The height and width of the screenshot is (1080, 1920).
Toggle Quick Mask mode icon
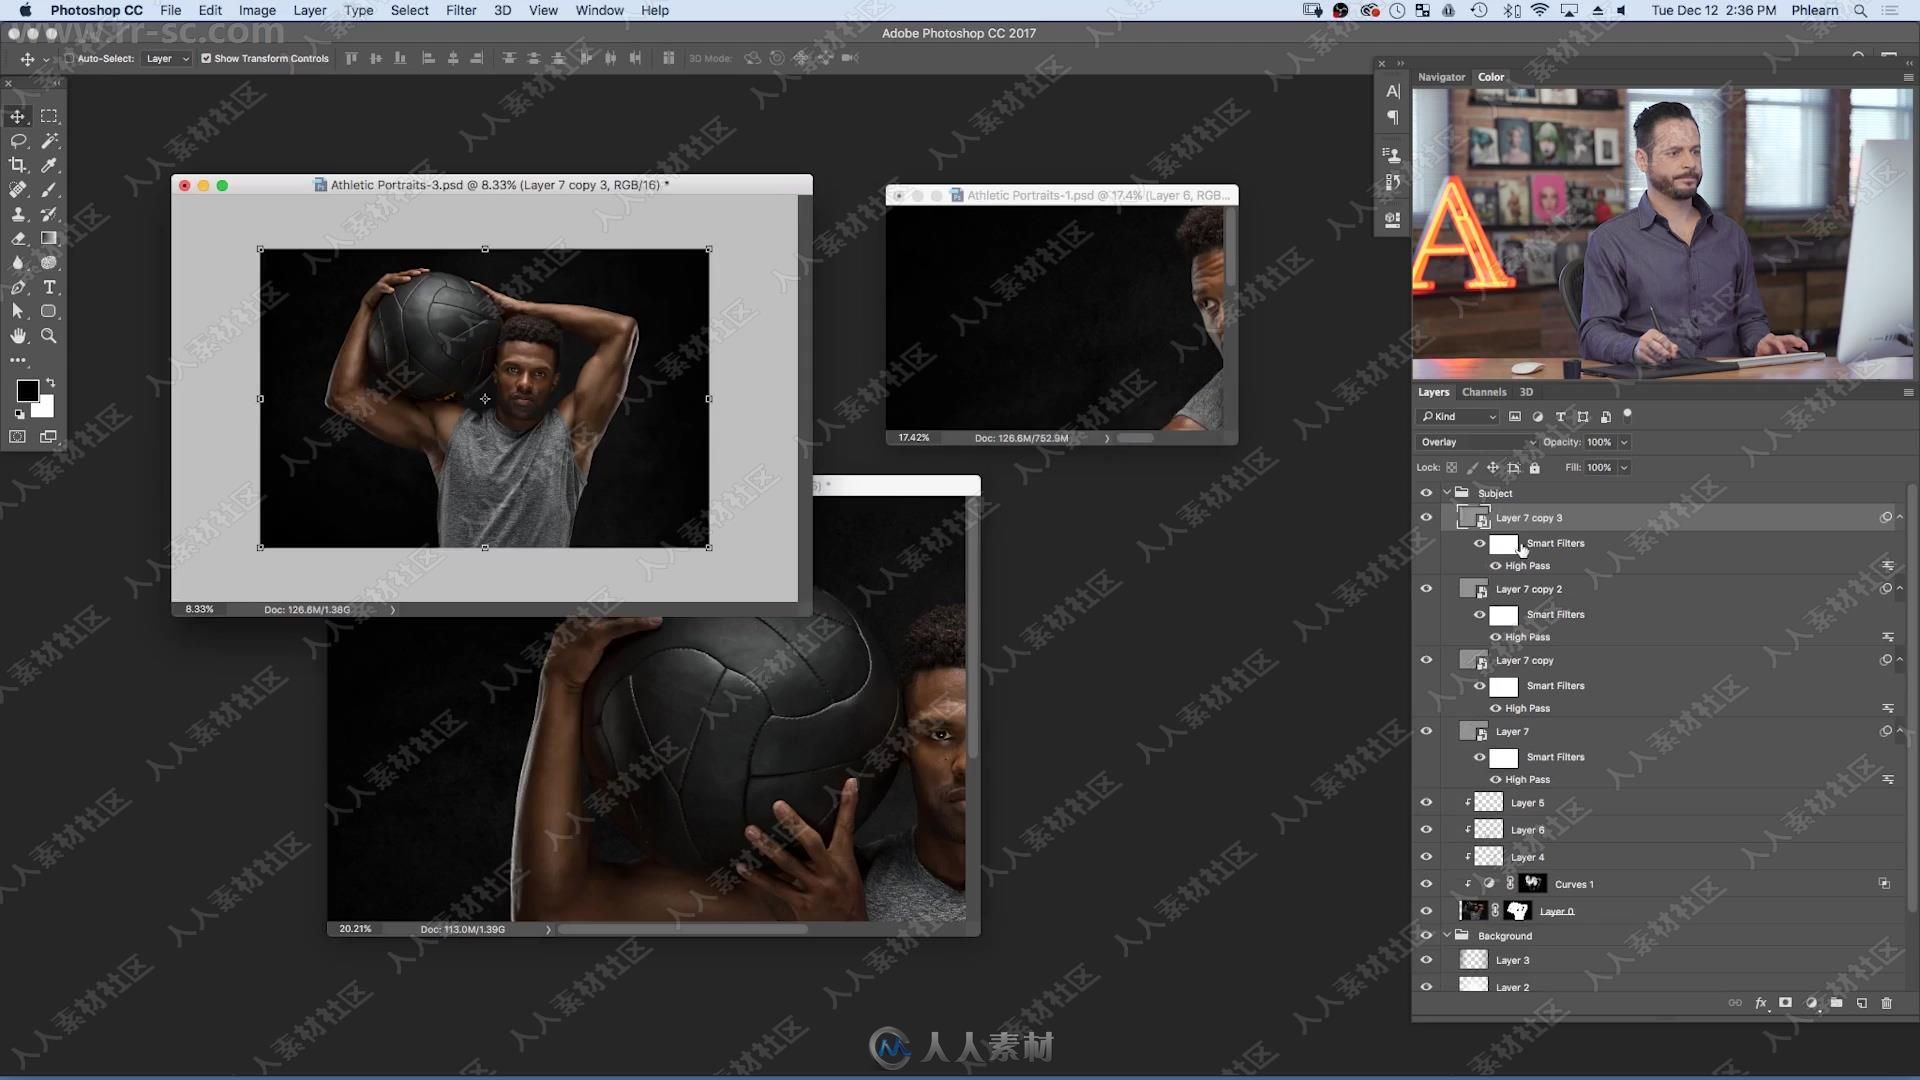(x=18, y=437)
